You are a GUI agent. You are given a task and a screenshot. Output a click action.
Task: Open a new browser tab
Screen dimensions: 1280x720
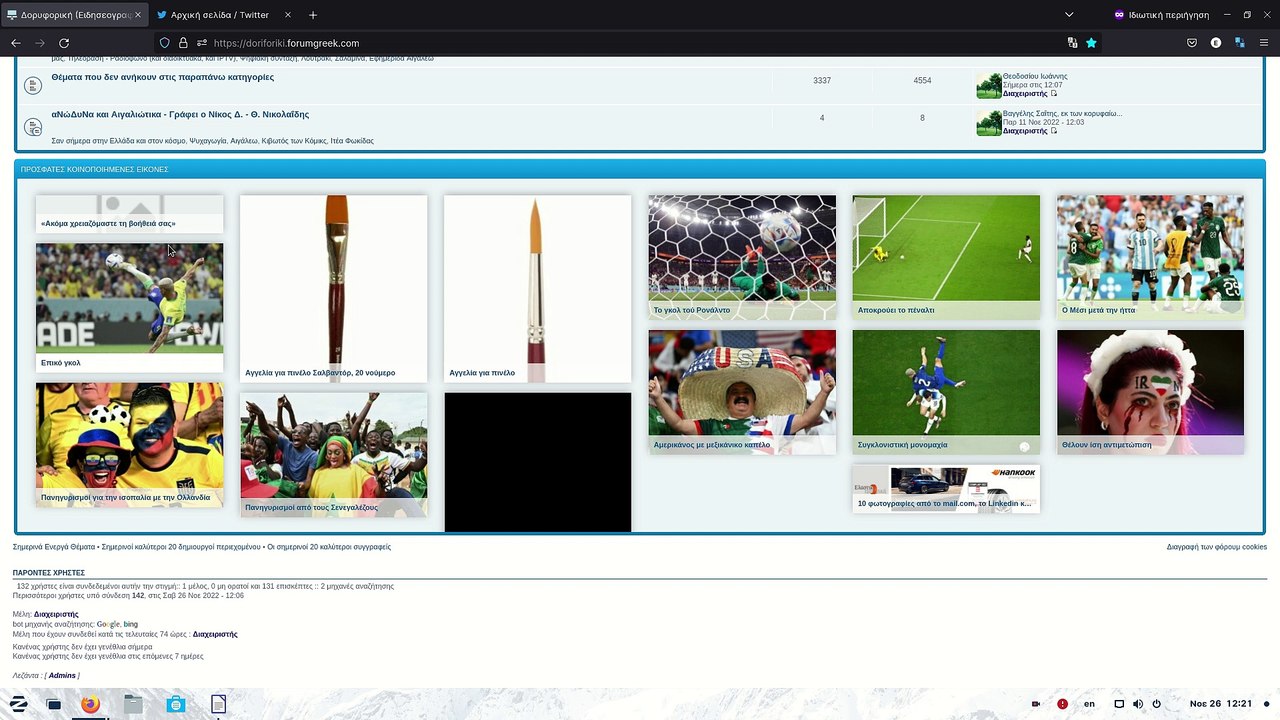(313, 15)
